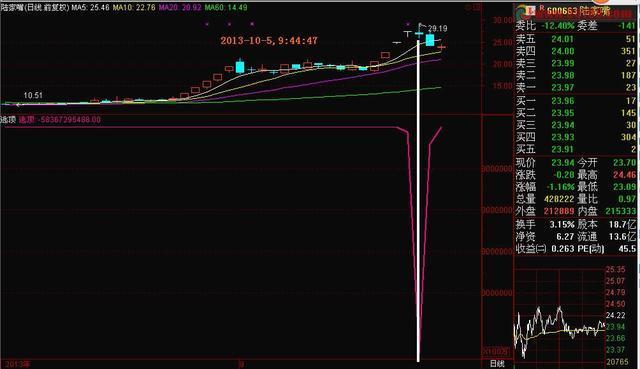Click the 涨跌 value -0.28
This screenshot has height=369, width=640.
(563, 175)
